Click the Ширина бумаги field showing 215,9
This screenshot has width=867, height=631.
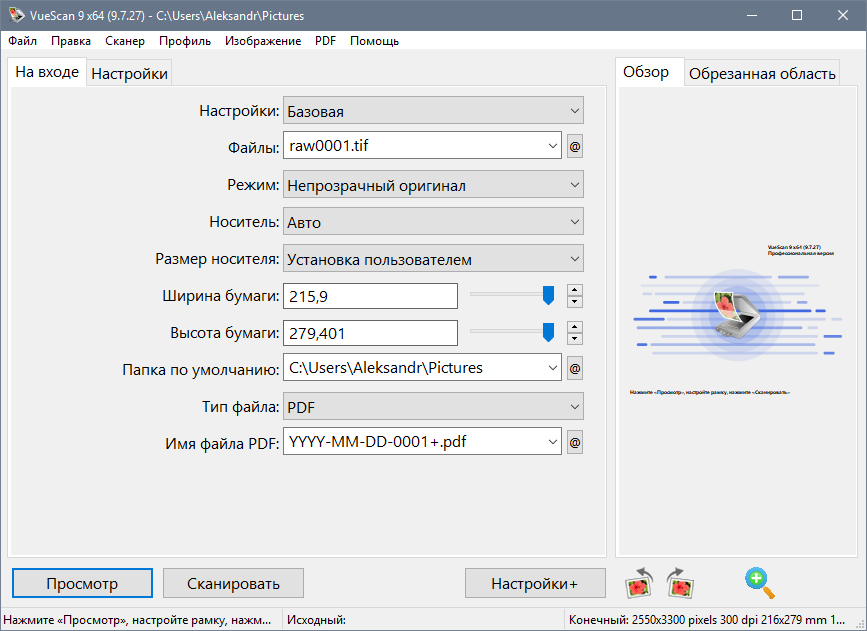(370, 296)
